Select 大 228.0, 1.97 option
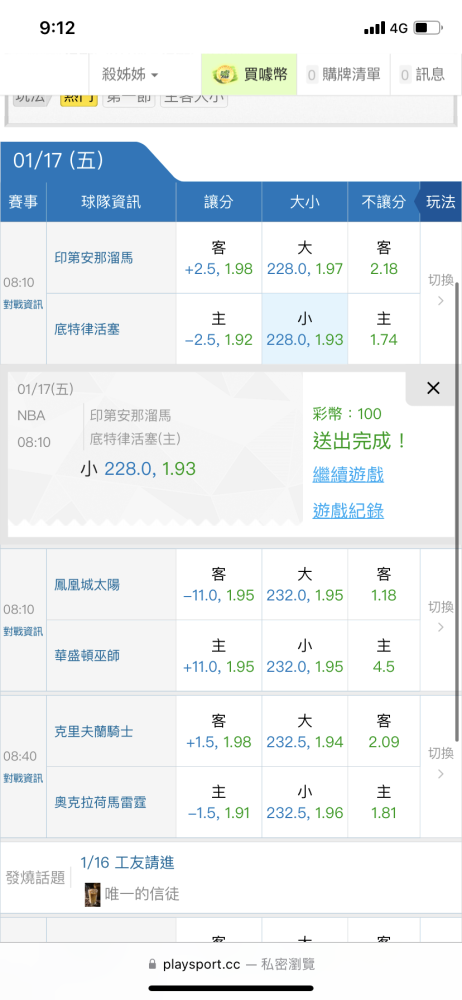The image size is (462, 1000). click(x=305, y=258)
